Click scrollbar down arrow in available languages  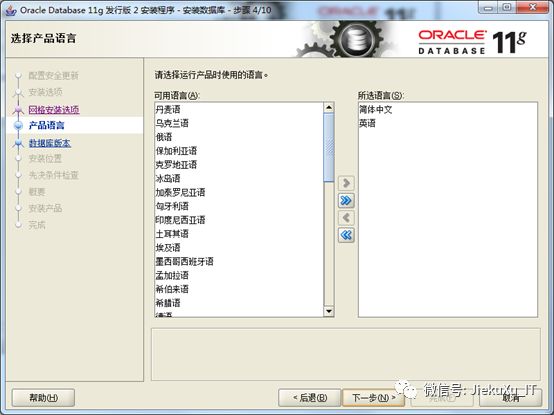click(x=329, y=311)
